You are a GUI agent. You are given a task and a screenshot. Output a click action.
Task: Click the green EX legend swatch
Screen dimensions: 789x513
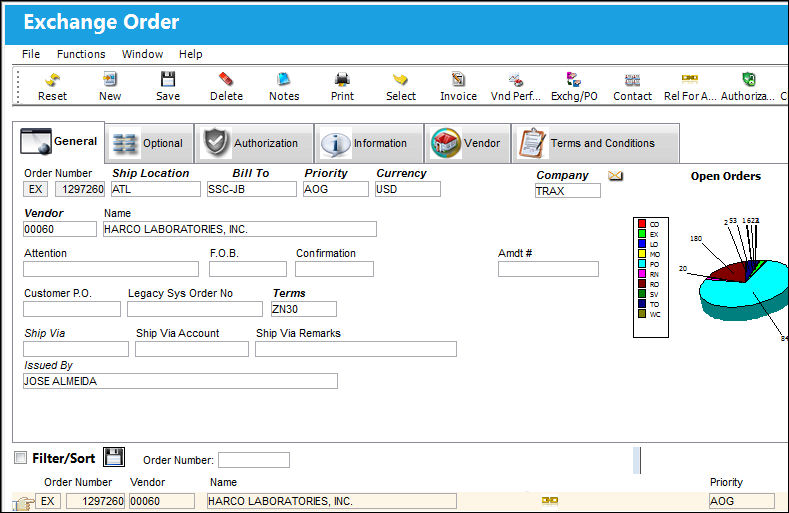pos(642,234)
